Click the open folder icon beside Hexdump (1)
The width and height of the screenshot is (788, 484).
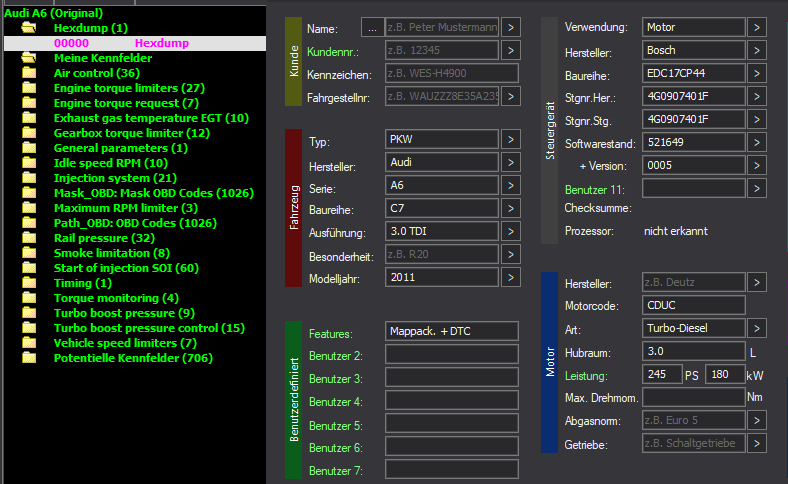tap(29, 28)
